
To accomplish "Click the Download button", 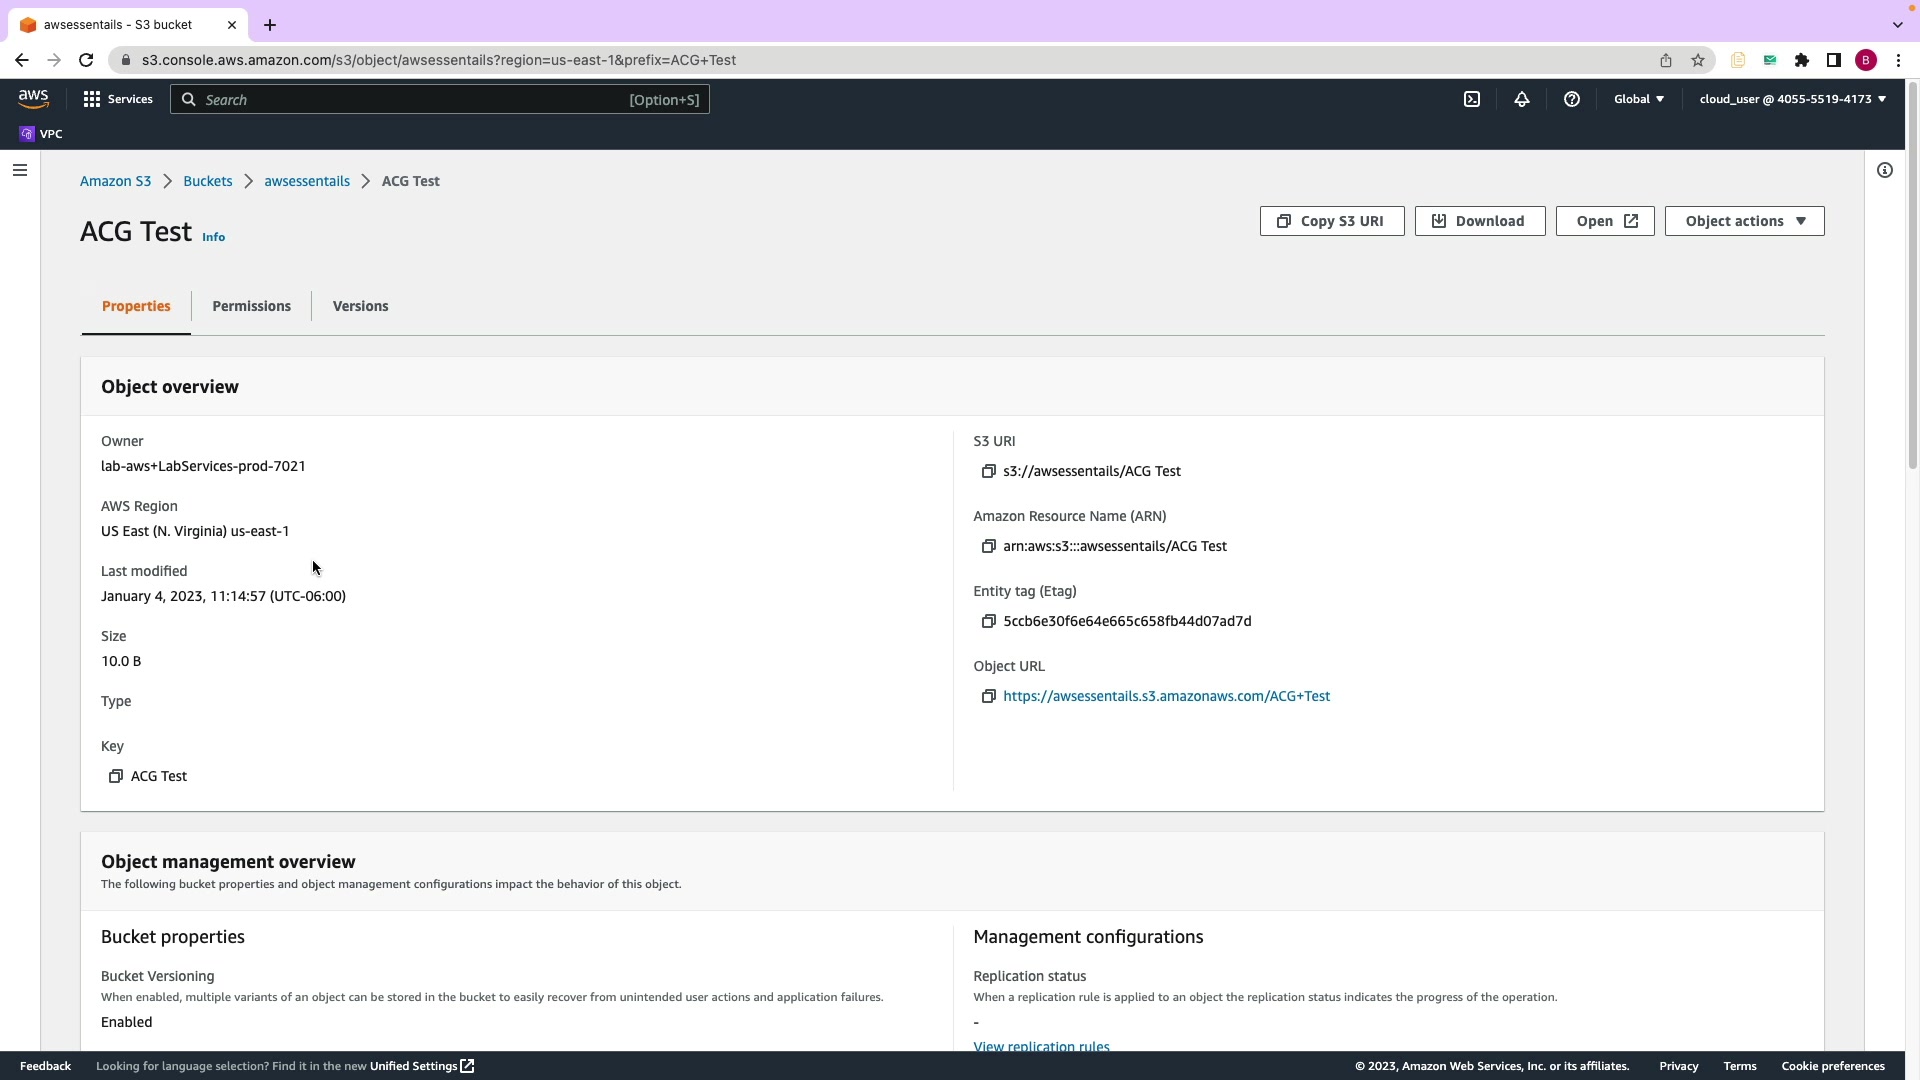I will coord(1479,221).
